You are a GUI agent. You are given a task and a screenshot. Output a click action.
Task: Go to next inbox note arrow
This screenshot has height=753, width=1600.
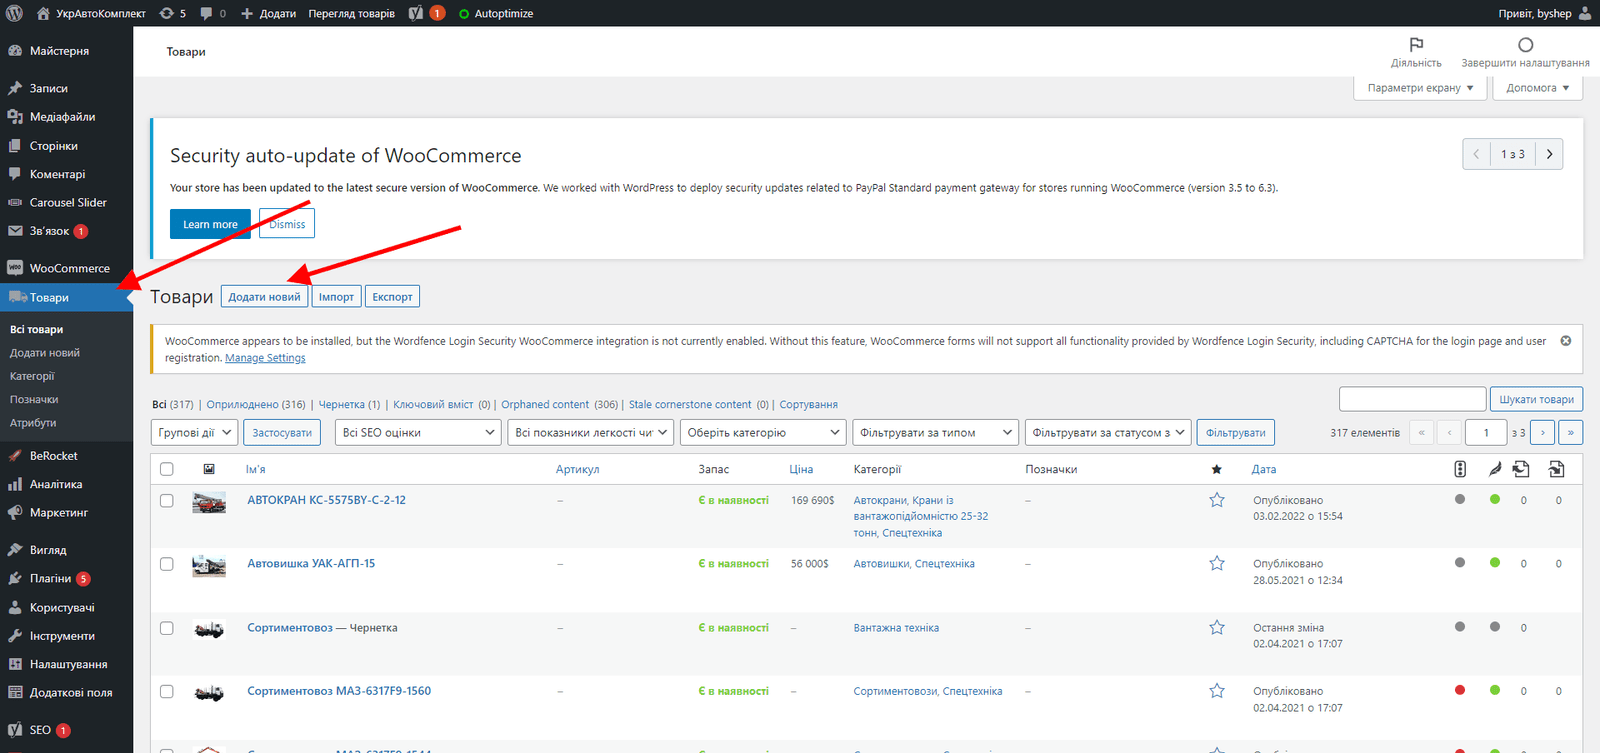pyautogui.click(x=1549, y=154)
